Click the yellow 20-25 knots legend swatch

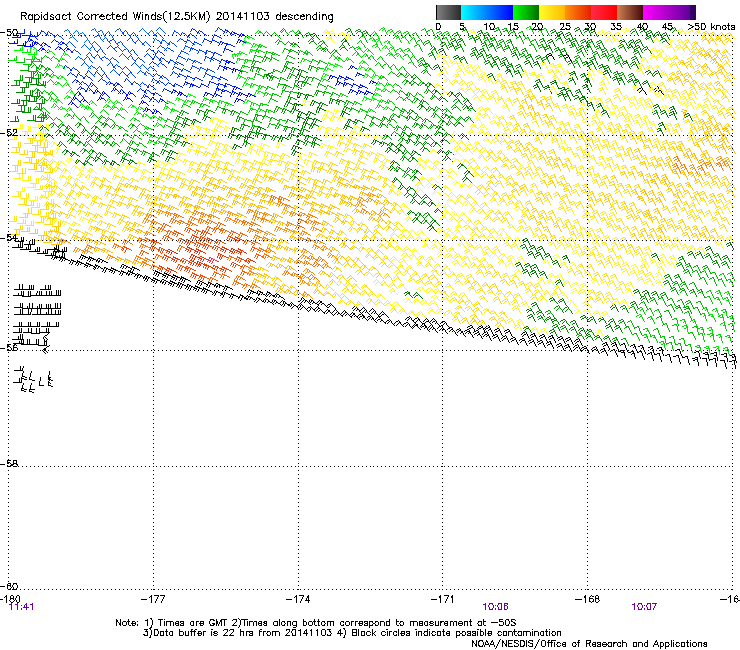tap(552, 12)
